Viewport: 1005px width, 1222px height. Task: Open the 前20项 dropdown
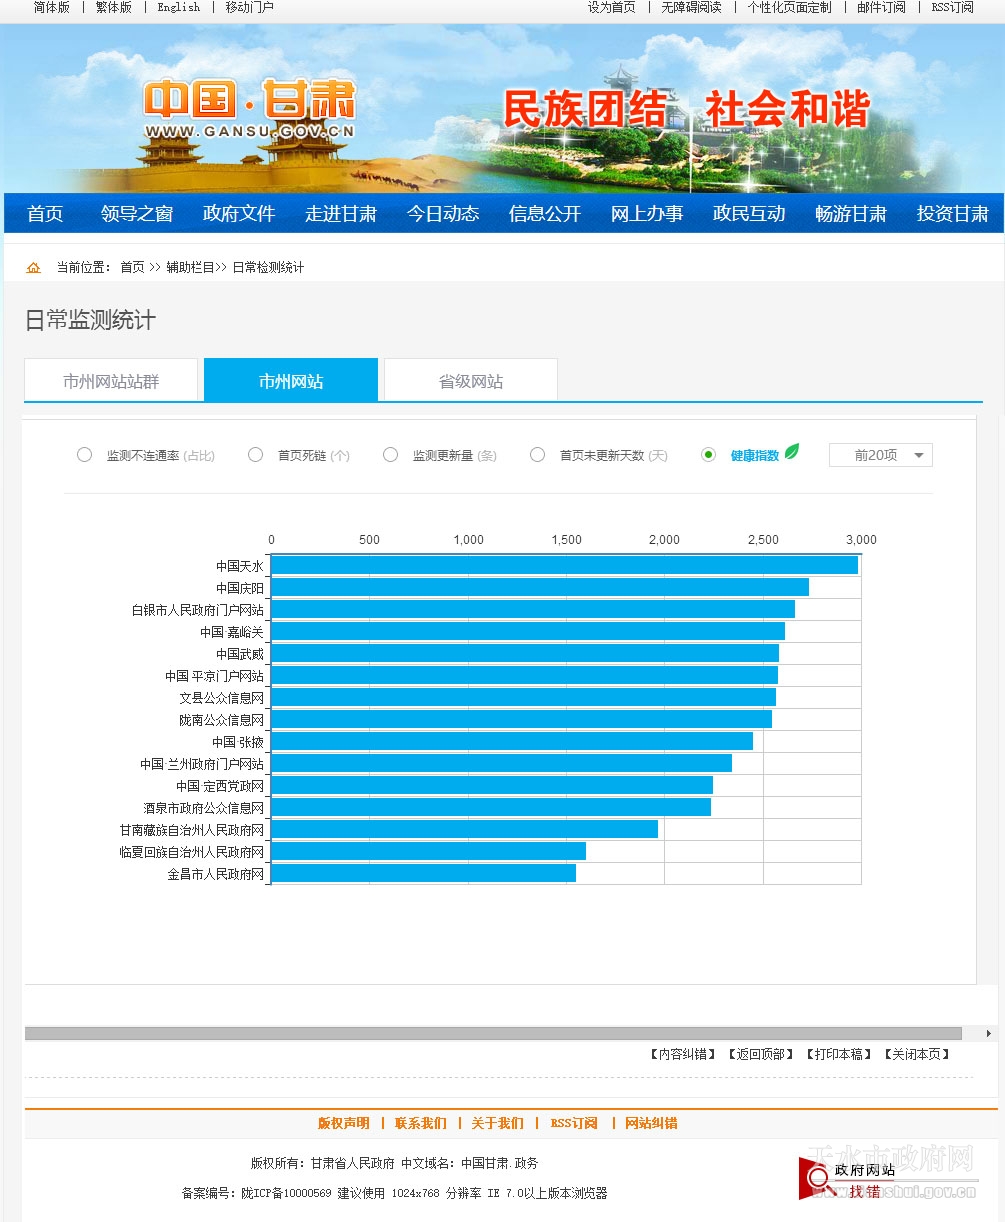tap(881, 455)
